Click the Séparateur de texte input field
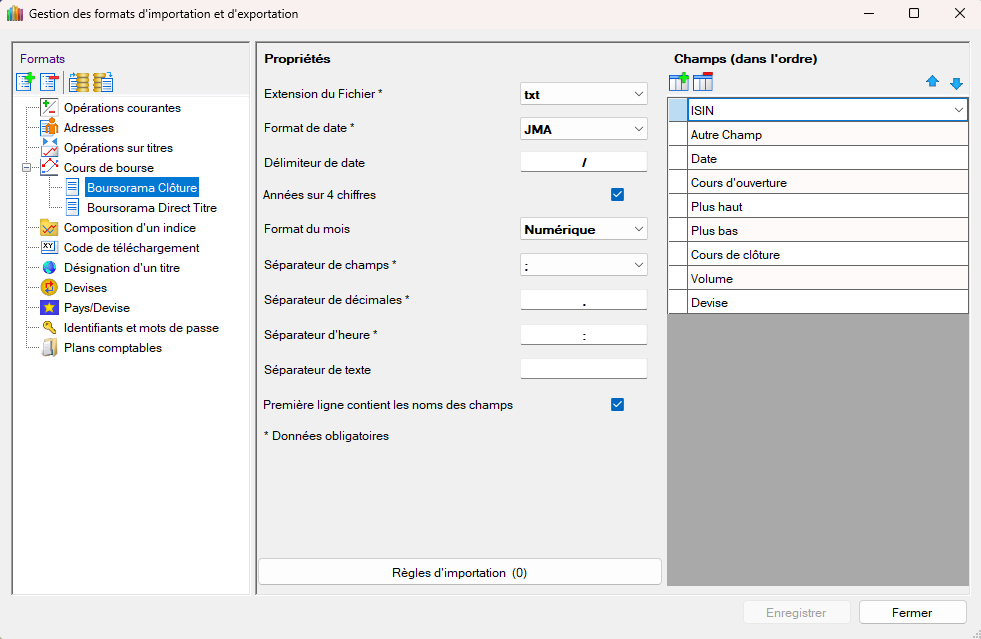981x639 pixels. [x=584, y=370]
